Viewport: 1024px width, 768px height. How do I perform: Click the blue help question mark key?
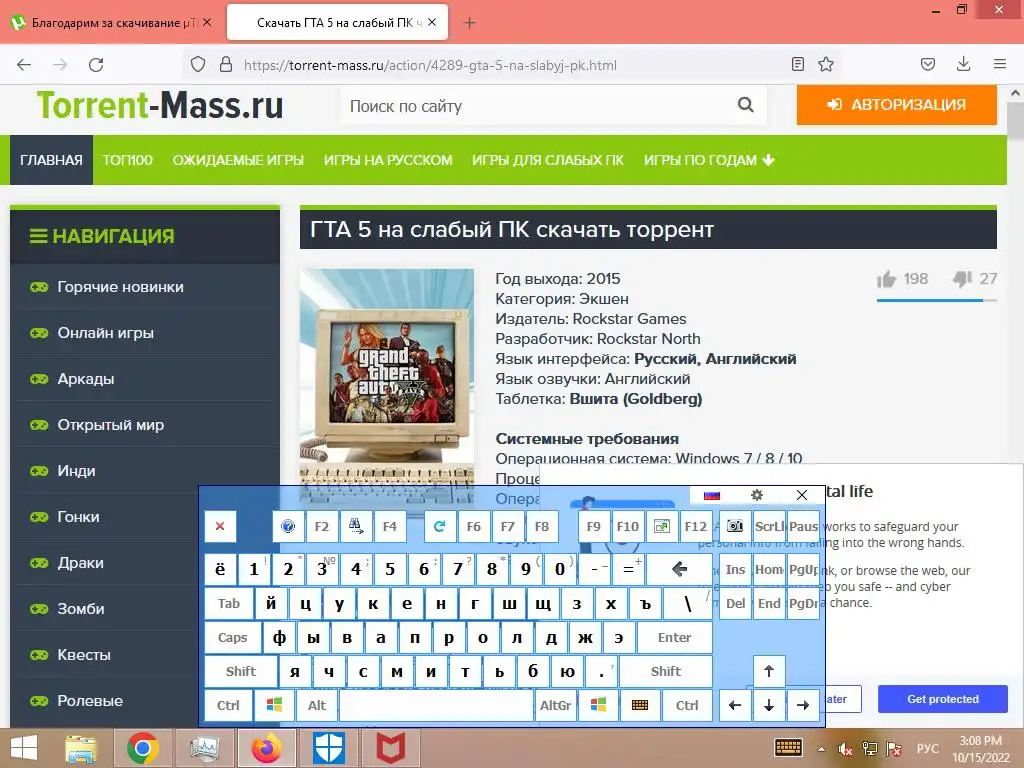(288, 526)
